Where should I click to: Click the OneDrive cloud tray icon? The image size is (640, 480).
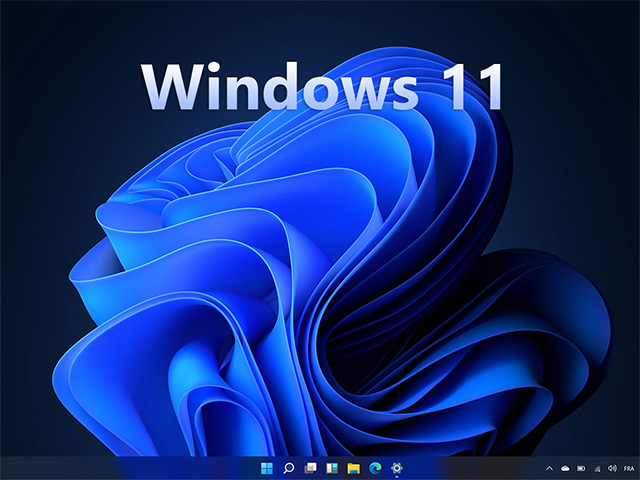point(565,469)
